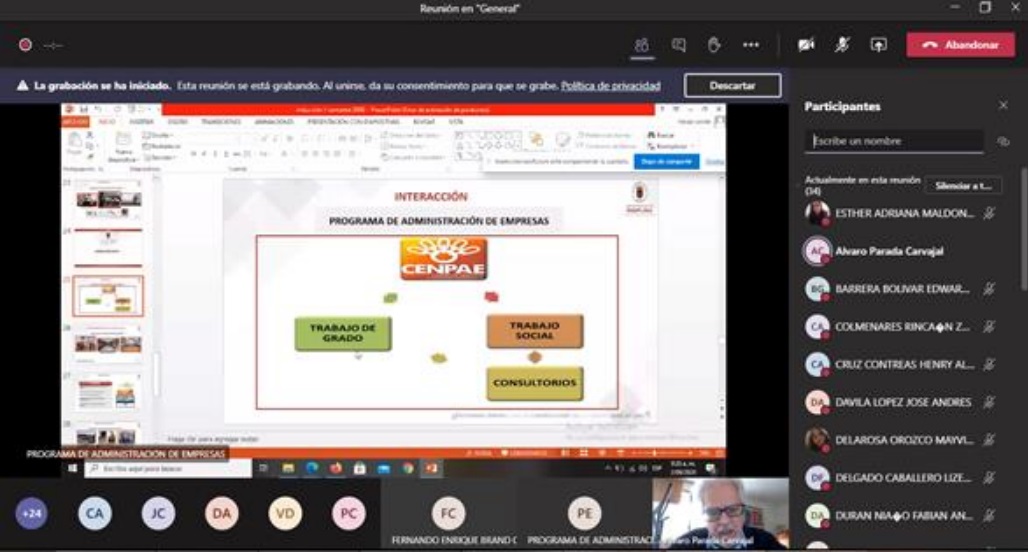Click the recording indicator dot

(25, 45)
